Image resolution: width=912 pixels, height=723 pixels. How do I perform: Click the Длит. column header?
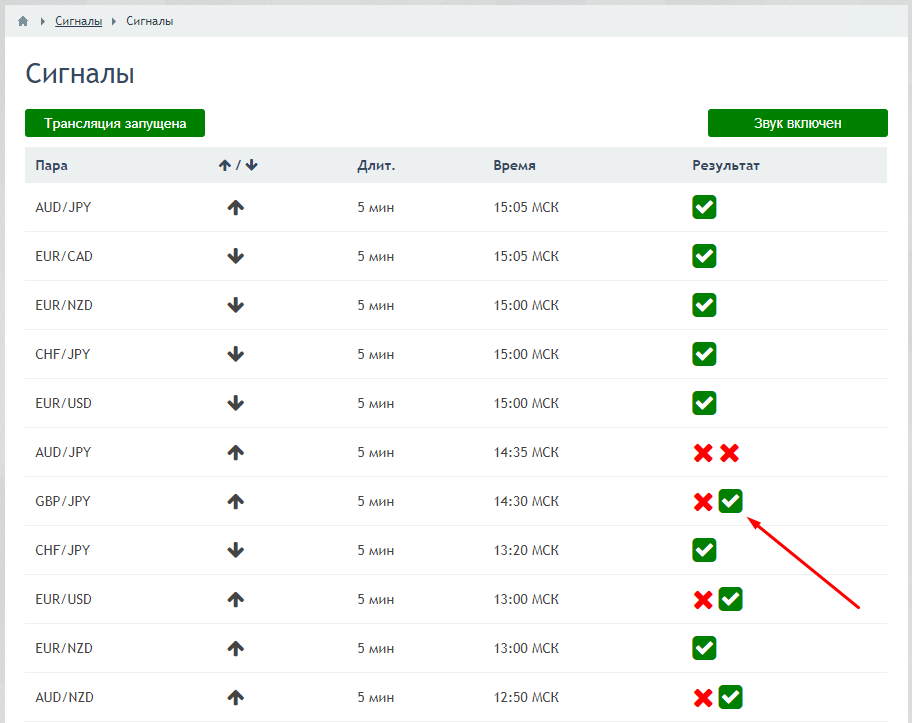pos(376,166)
